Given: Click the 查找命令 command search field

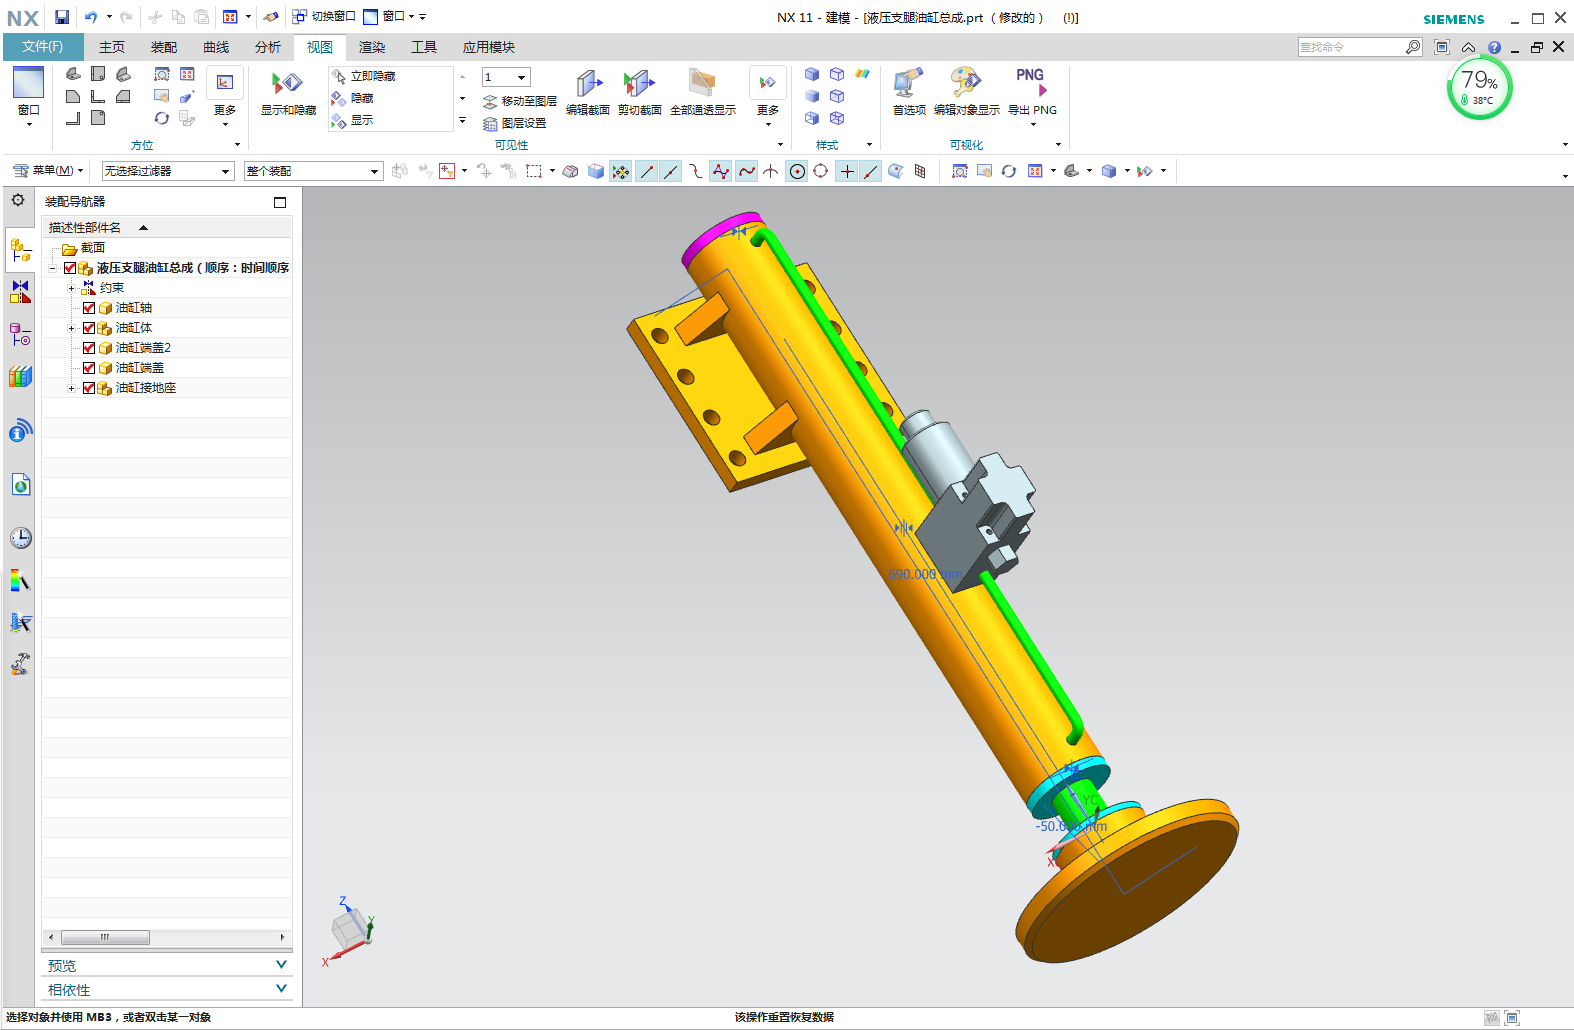Looking at the screenshot, I should tap(1351, 47).
